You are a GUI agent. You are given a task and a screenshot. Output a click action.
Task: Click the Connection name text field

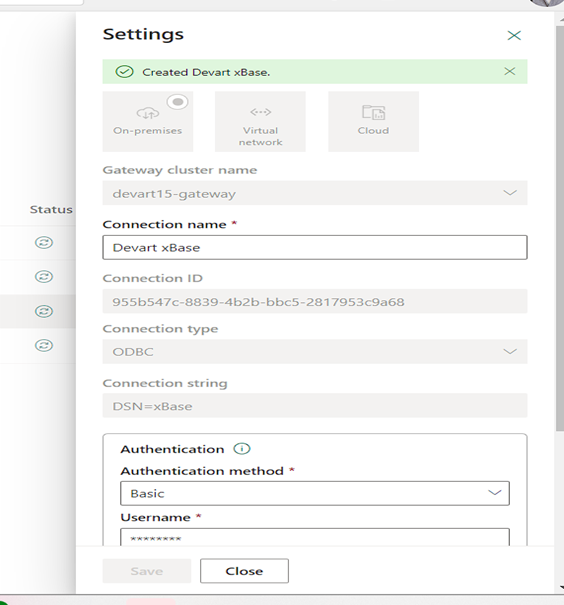coord(315,247)
